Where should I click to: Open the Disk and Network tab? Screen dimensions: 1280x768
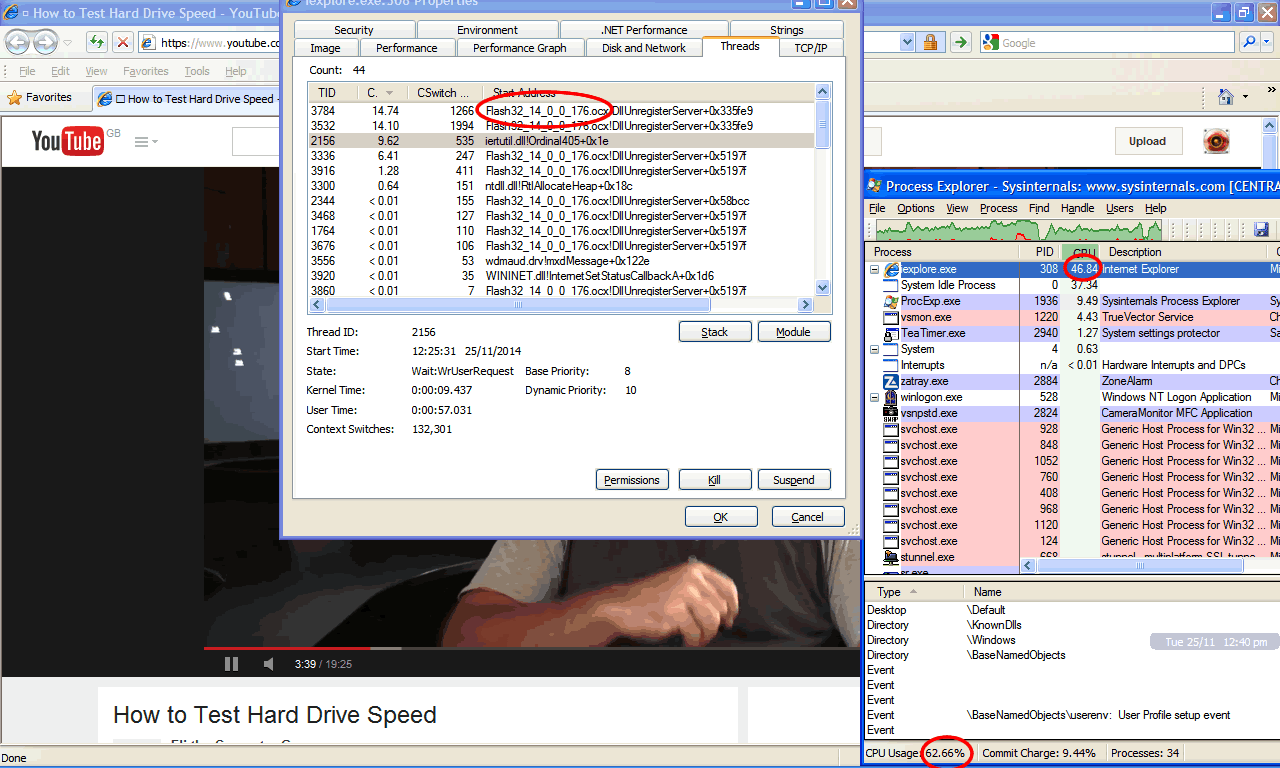point(643,48)
